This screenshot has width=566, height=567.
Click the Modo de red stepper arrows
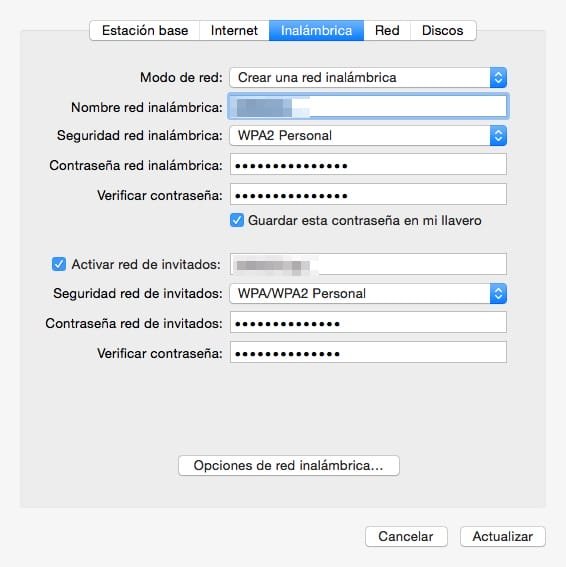[x=498, y=77]
